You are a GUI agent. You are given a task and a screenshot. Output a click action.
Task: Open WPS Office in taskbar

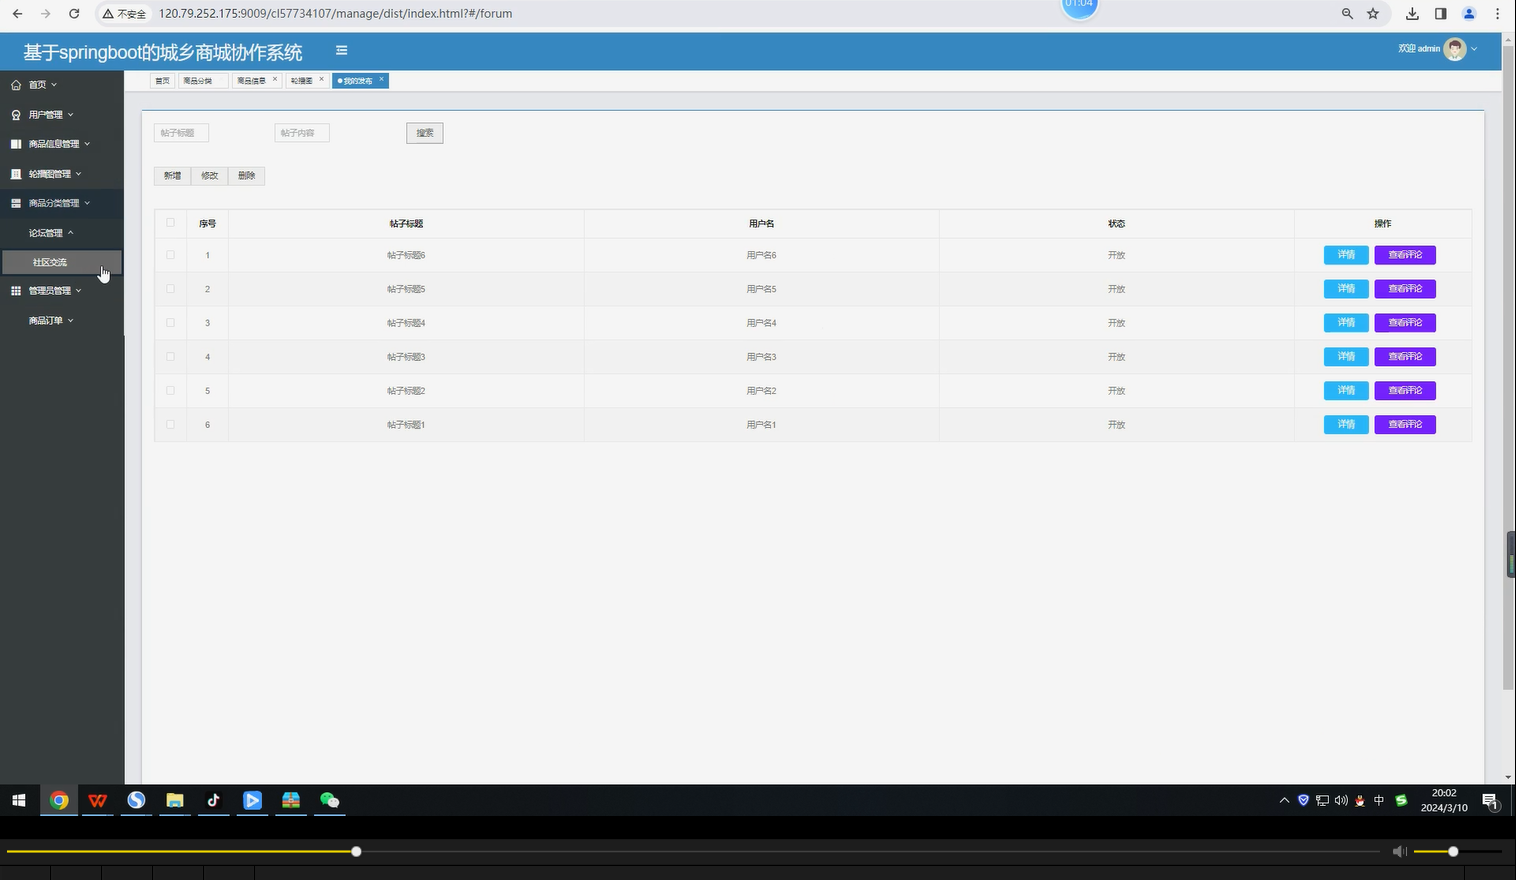tap(97, 800)
